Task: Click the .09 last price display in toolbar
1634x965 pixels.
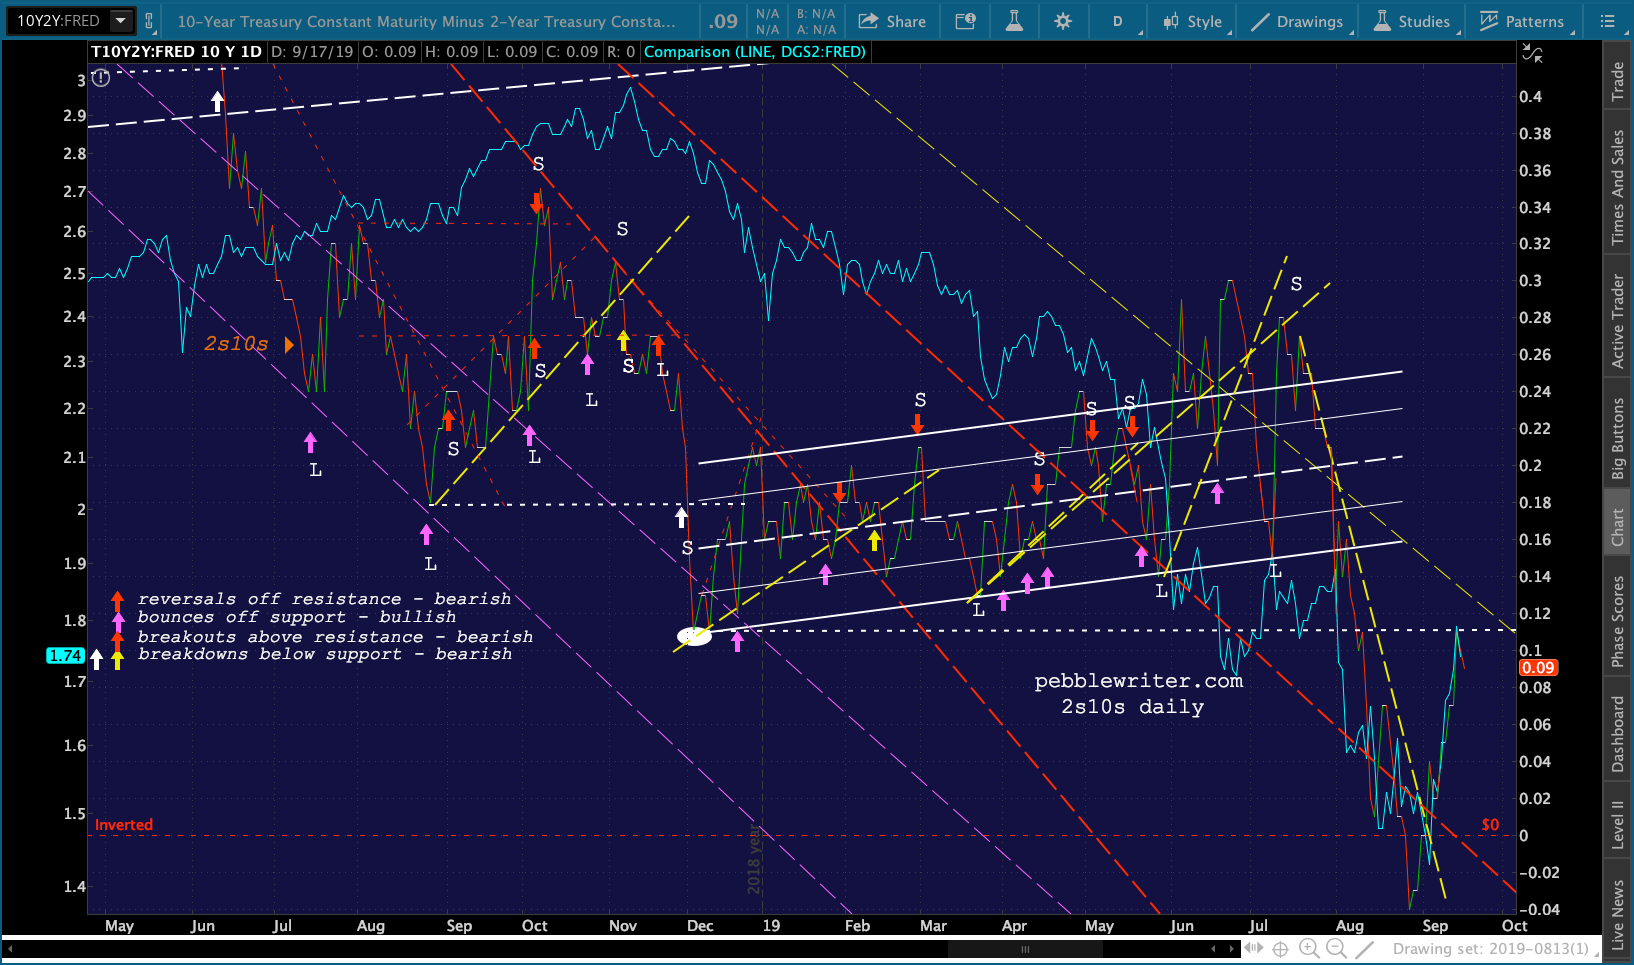Action: [x=724, y=21]
